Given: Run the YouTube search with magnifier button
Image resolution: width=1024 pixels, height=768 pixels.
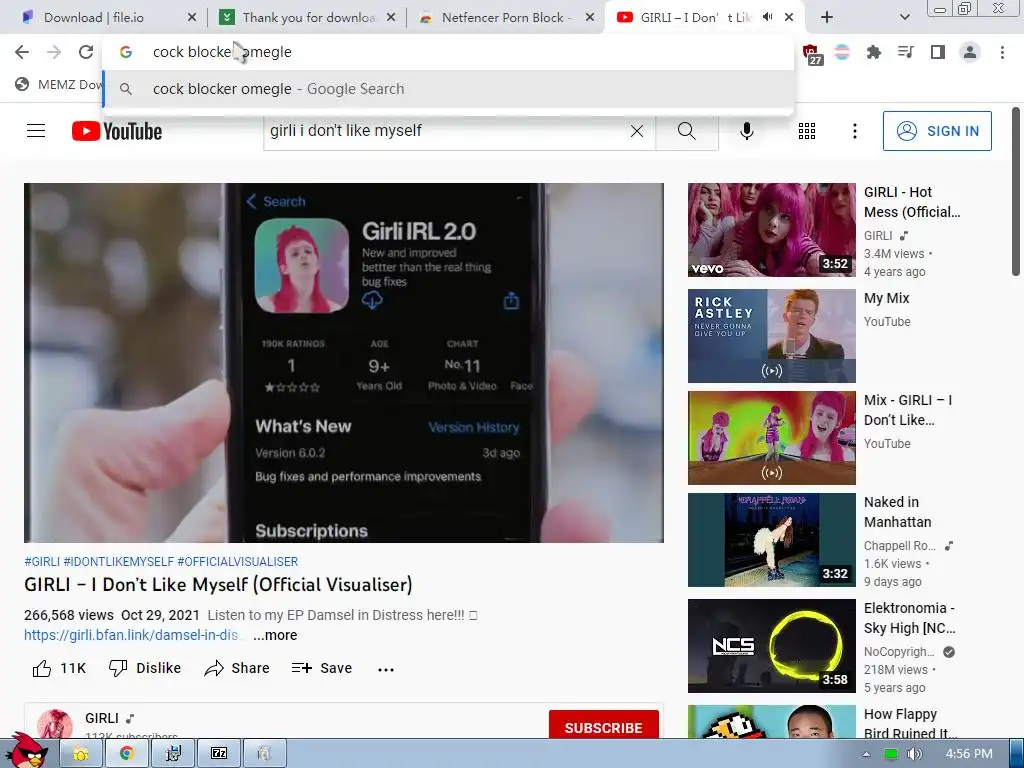Looking at the screenshot, I should coord(687,131).
